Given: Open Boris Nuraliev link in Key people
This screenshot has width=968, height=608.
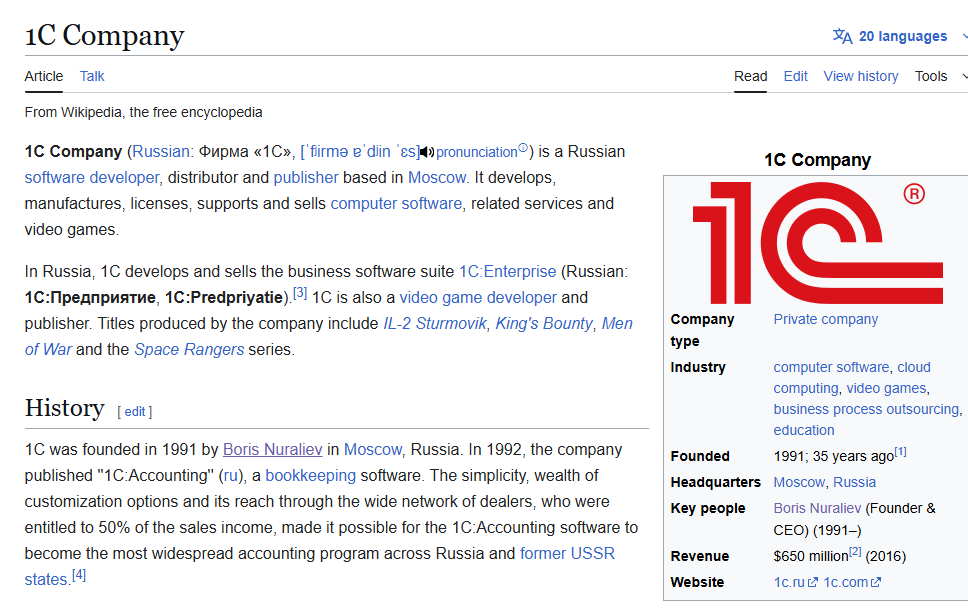Looking at the screenshot, I should 817,508.
